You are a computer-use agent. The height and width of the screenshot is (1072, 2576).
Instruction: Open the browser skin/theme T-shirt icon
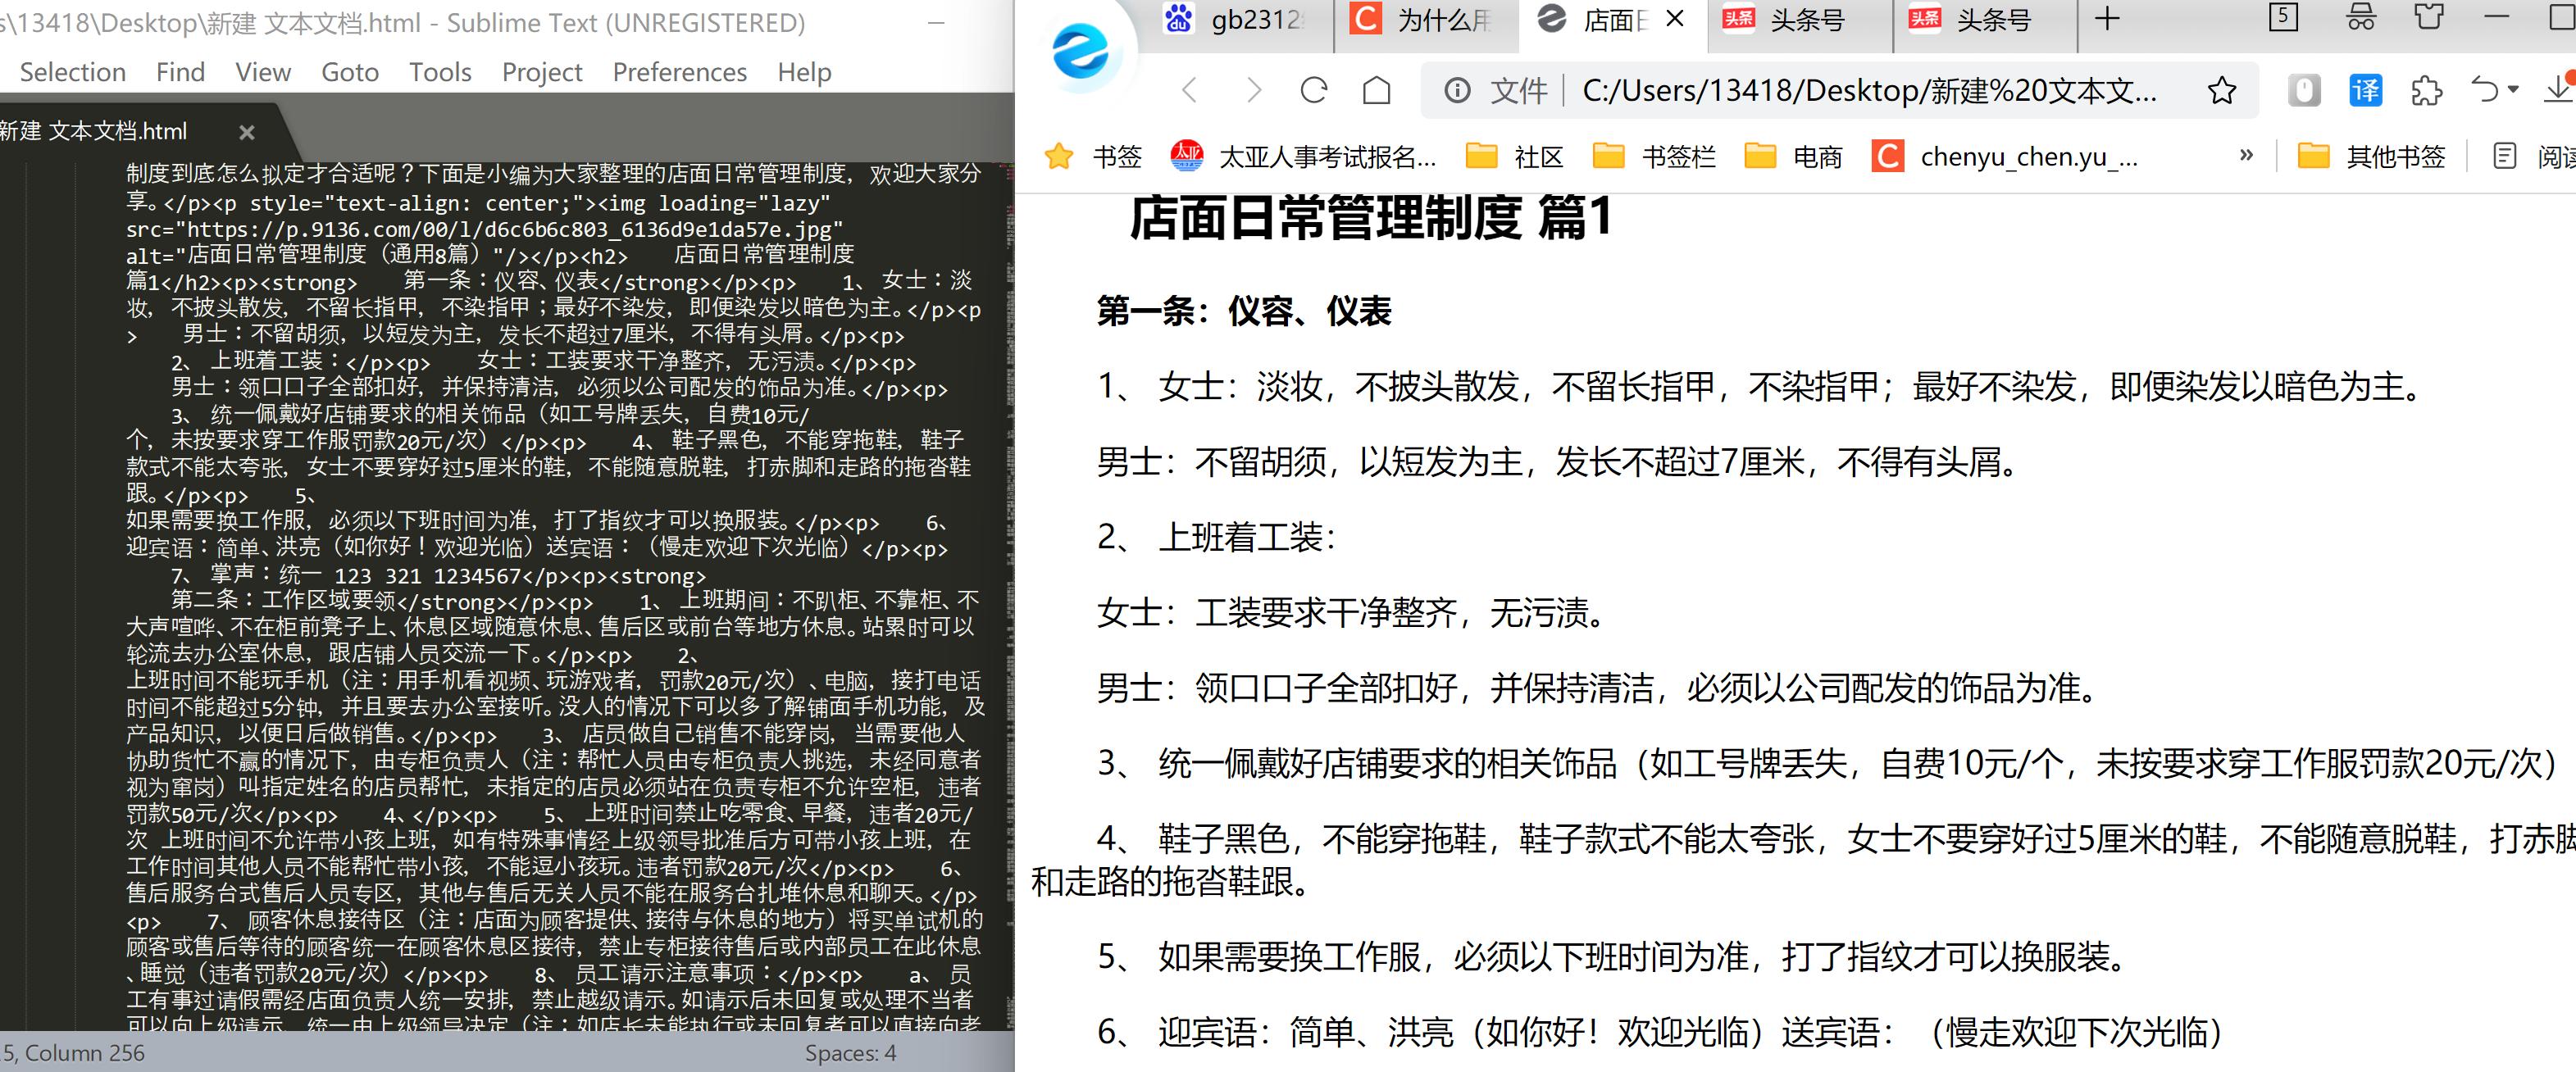click(2427, 17)
